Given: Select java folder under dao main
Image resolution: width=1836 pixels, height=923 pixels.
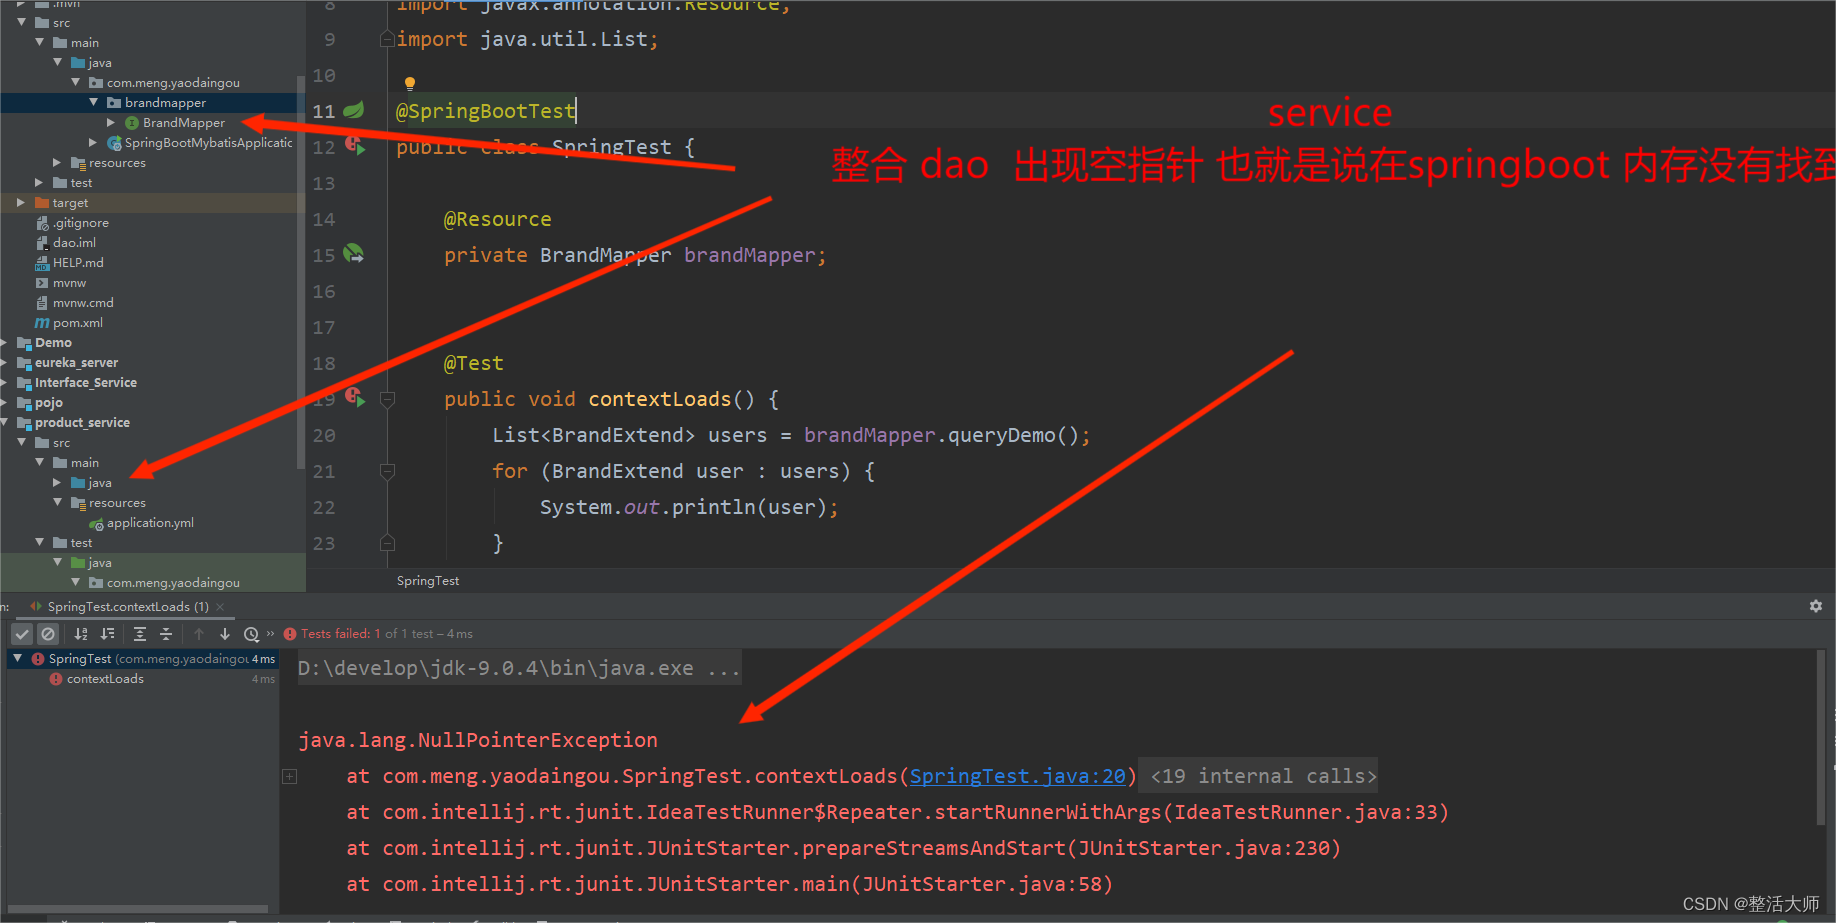Looking at the screenshot, I should [100, 63].
